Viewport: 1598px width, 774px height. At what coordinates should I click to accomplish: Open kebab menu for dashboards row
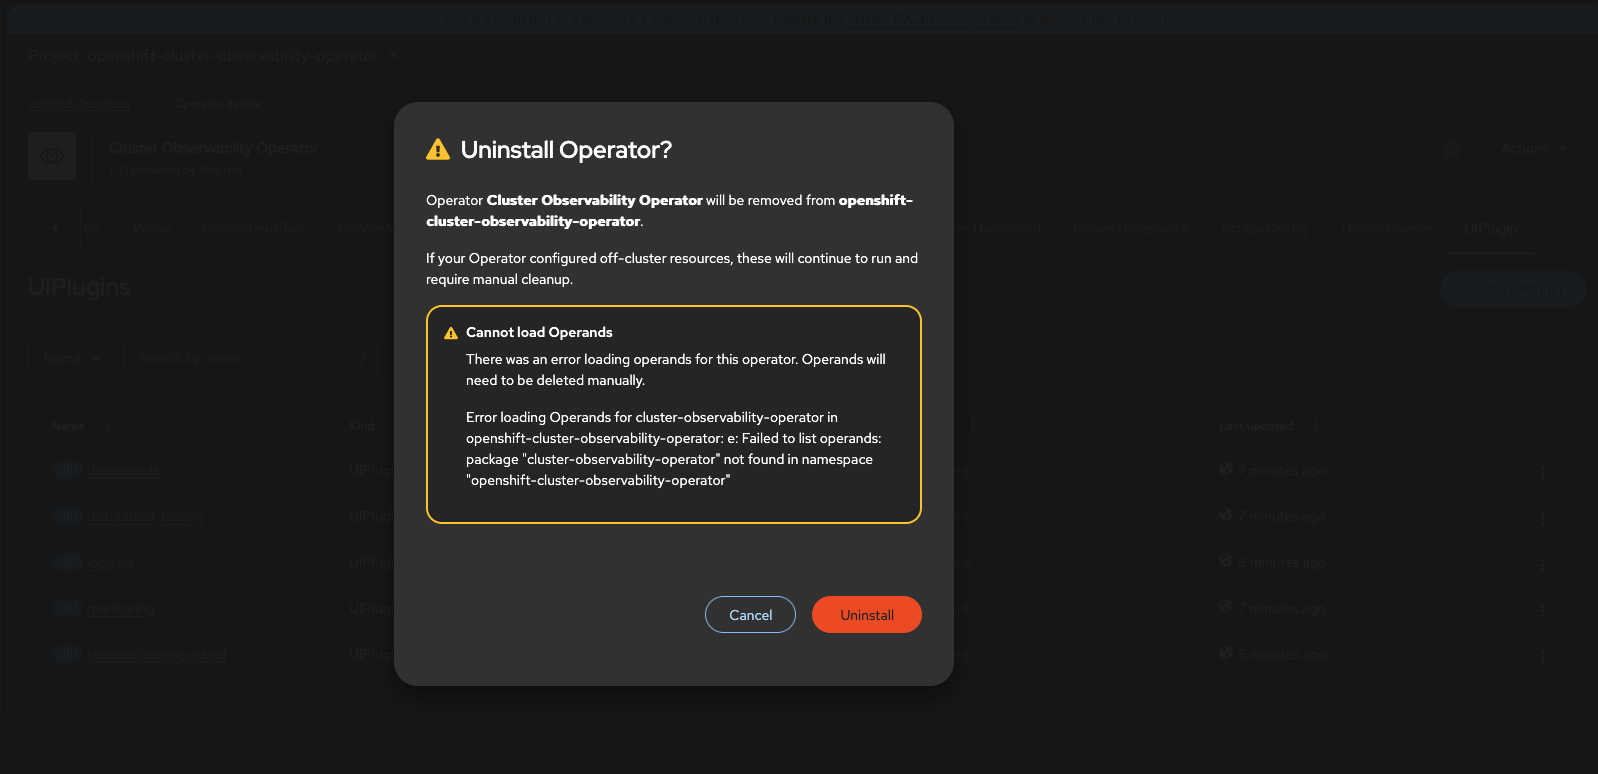tap(1543, 472)
